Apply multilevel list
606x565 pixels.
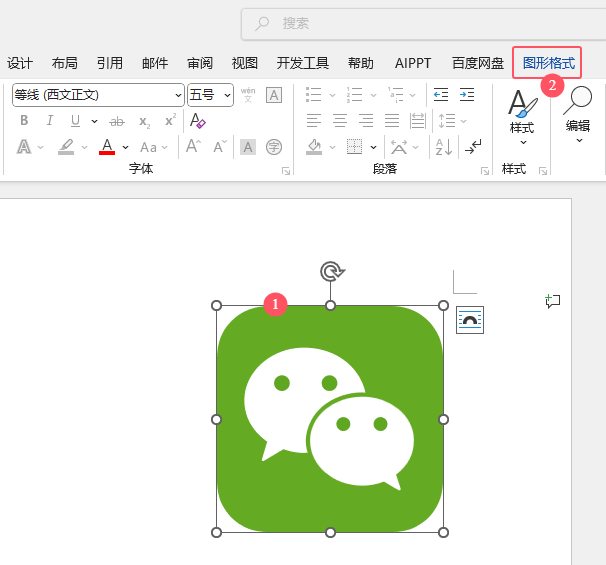coord(396,95)
